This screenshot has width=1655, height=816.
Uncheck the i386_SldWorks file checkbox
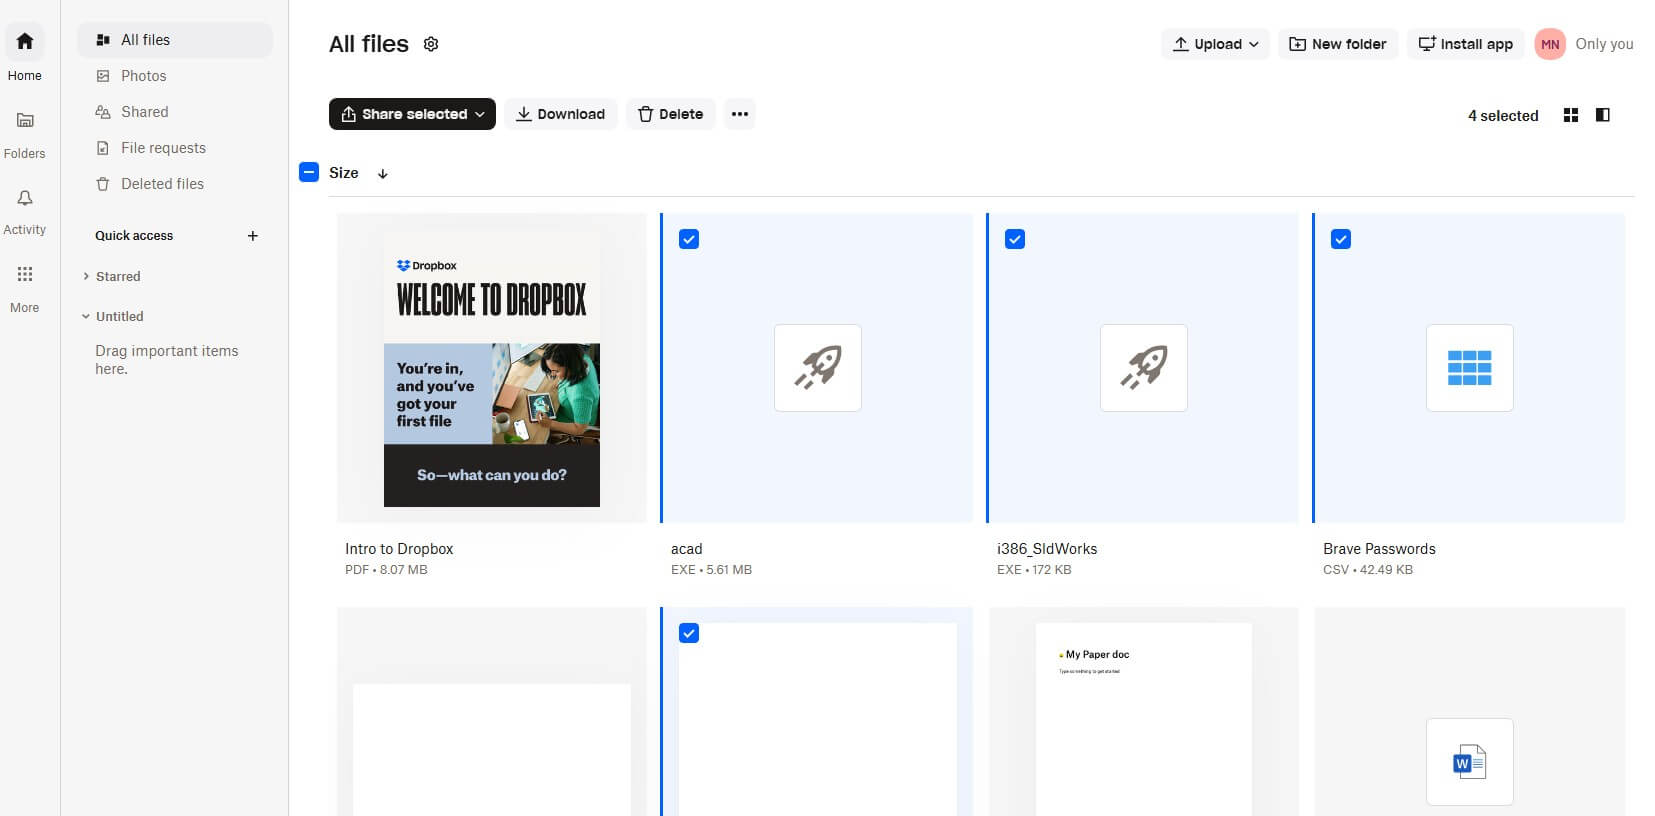pyautogui.click(x=1015, y=239)
